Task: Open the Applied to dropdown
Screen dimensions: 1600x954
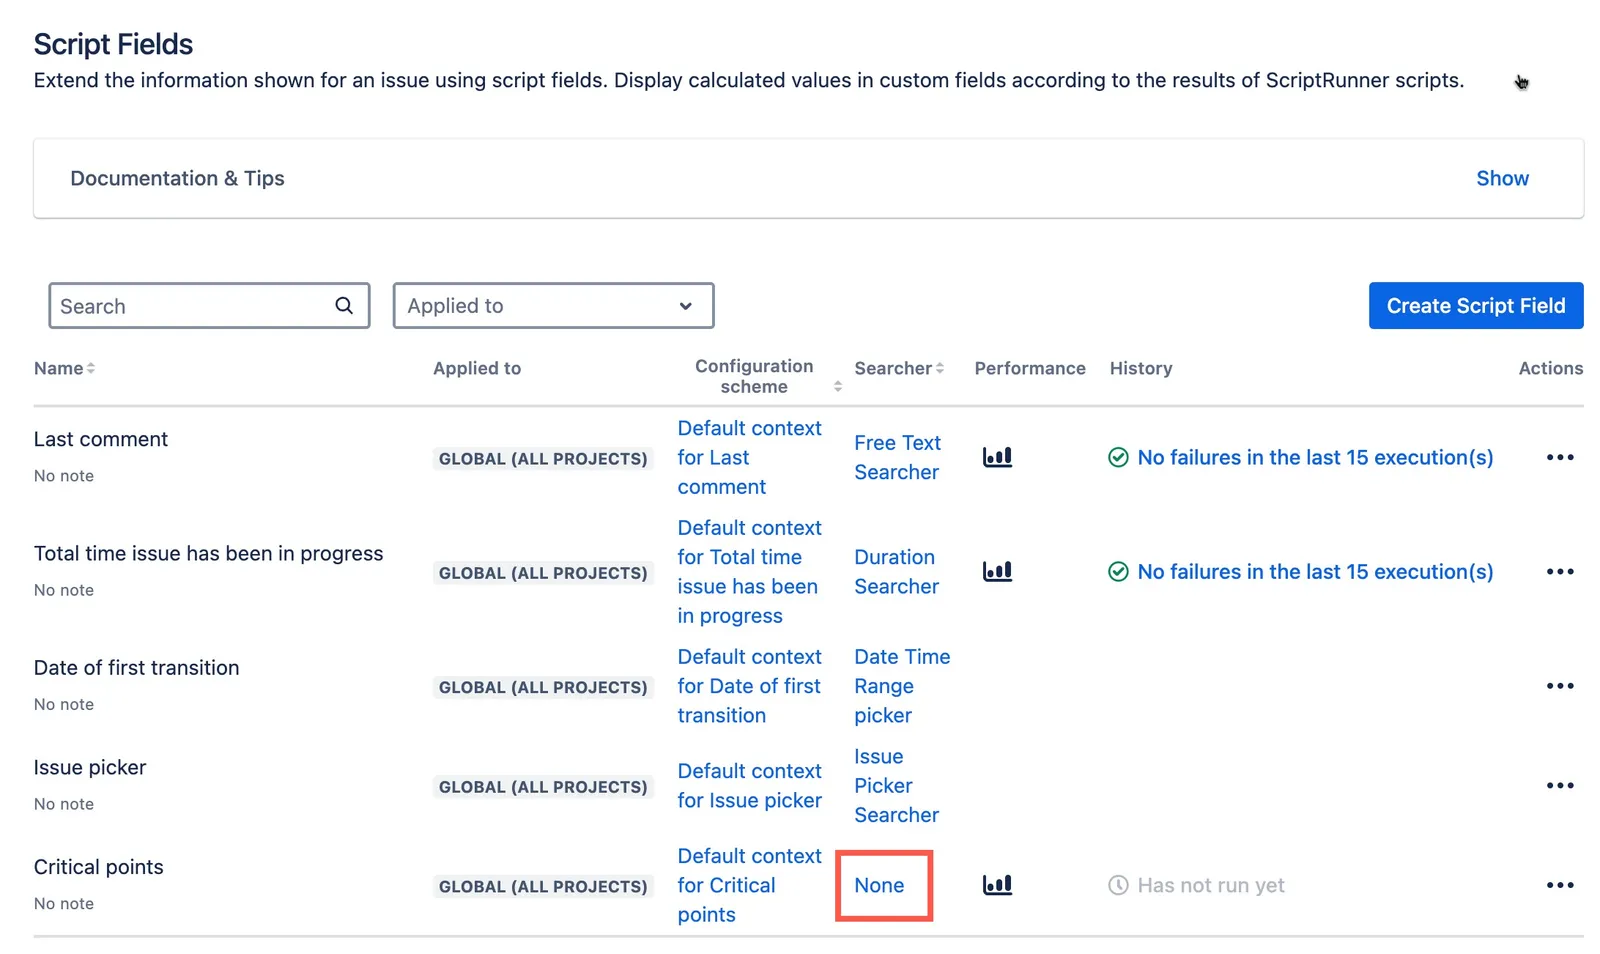Action: click(x=553, y=305)
